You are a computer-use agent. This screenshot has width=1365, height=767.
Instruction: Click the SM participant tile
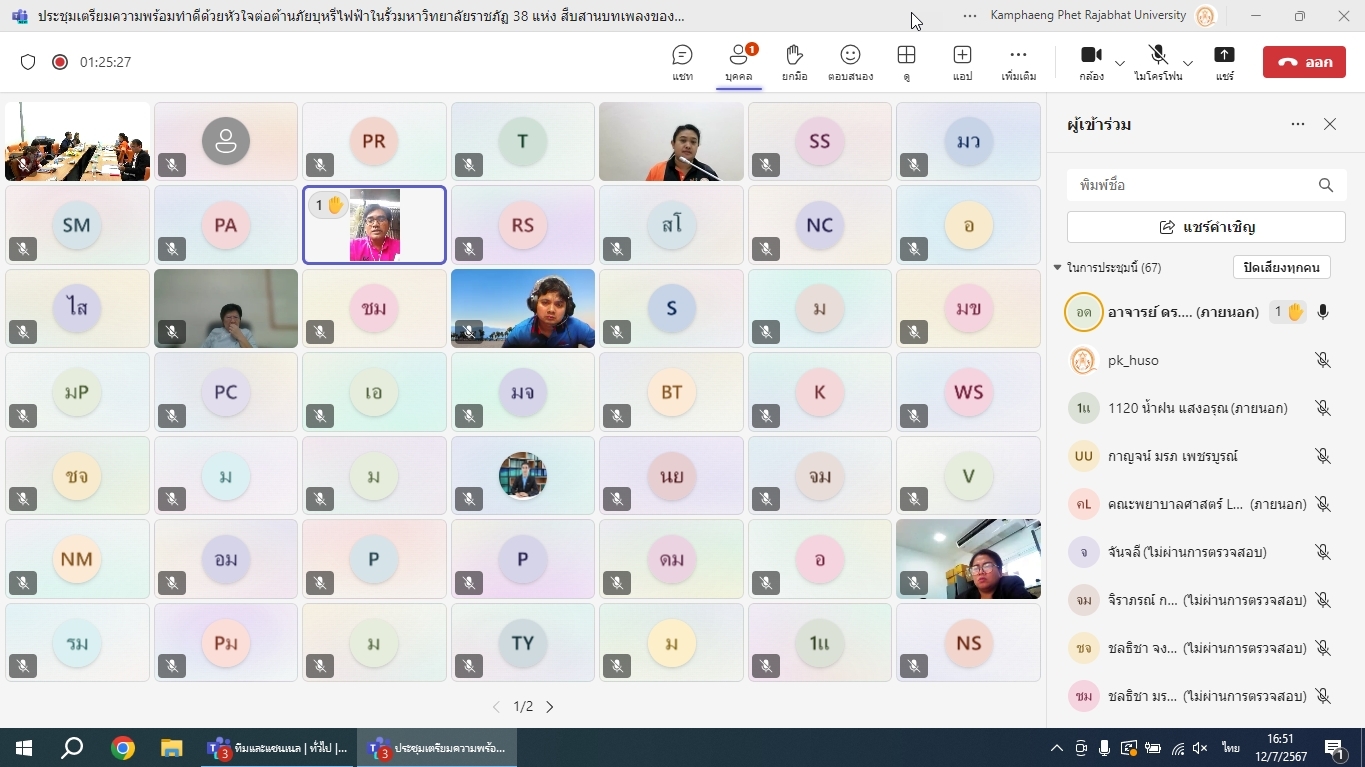coord(77,225)
